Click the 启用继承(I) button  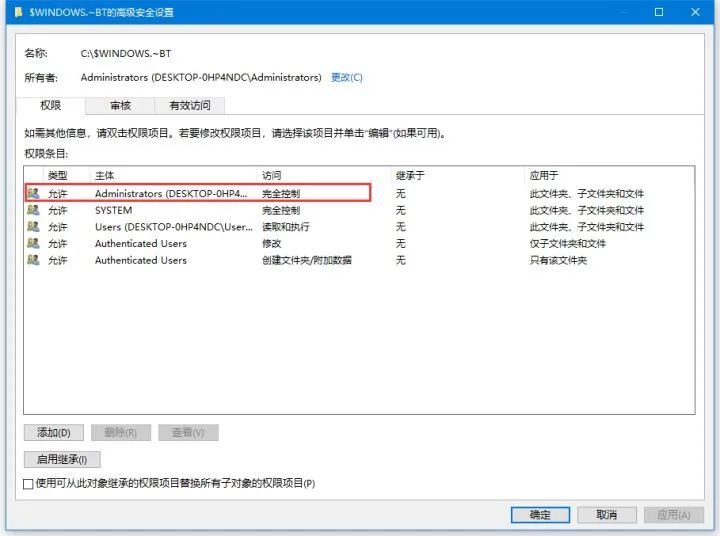[62, 459]
